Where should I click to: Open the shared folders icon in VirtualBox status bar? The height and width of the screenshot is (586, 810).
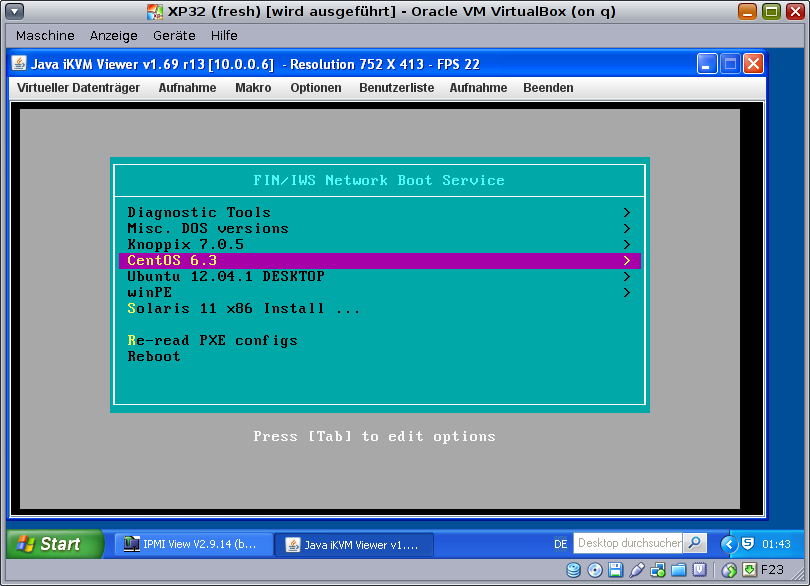(x=678, y=570)
